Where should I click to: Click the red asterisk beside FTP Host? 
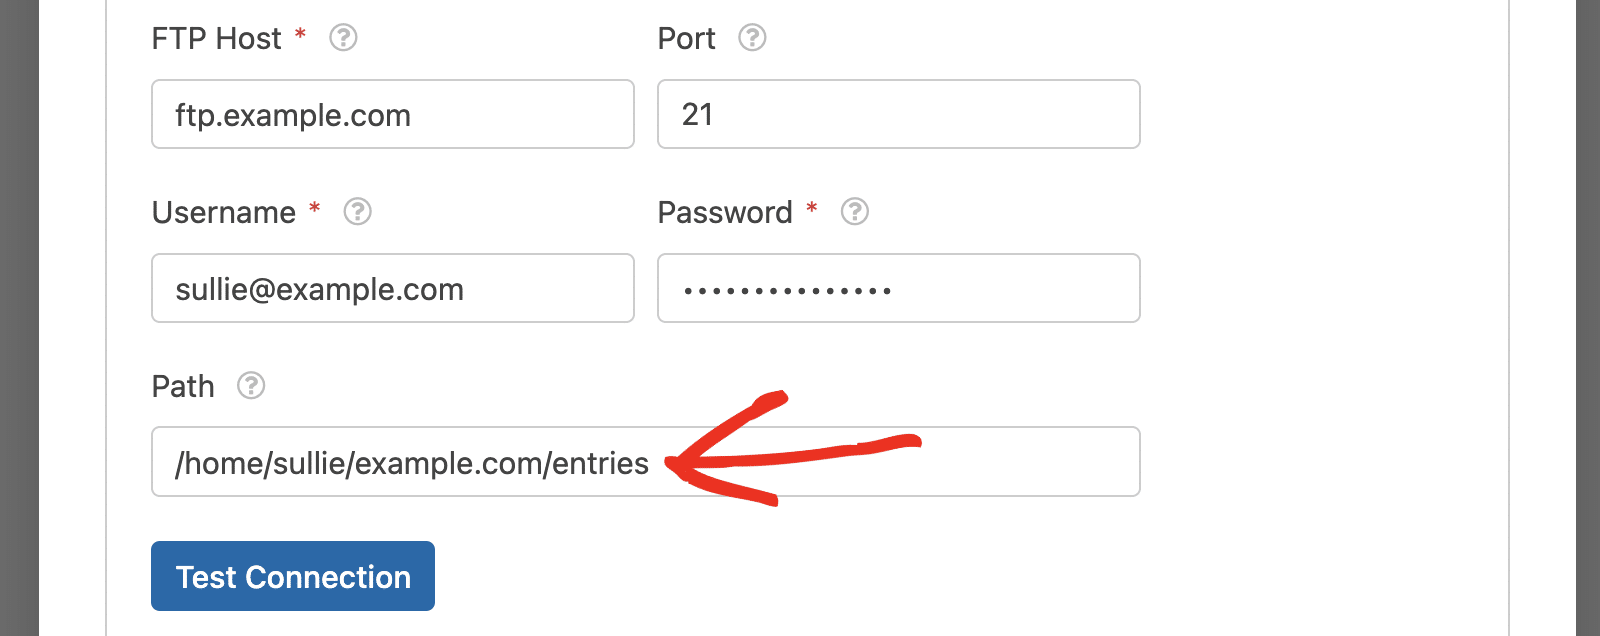300,35
